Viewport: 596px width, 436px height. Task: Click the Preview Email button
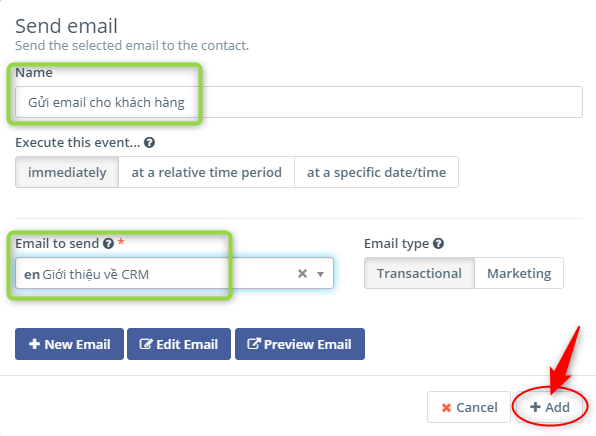pyautogui.click(x=300, y=344)
